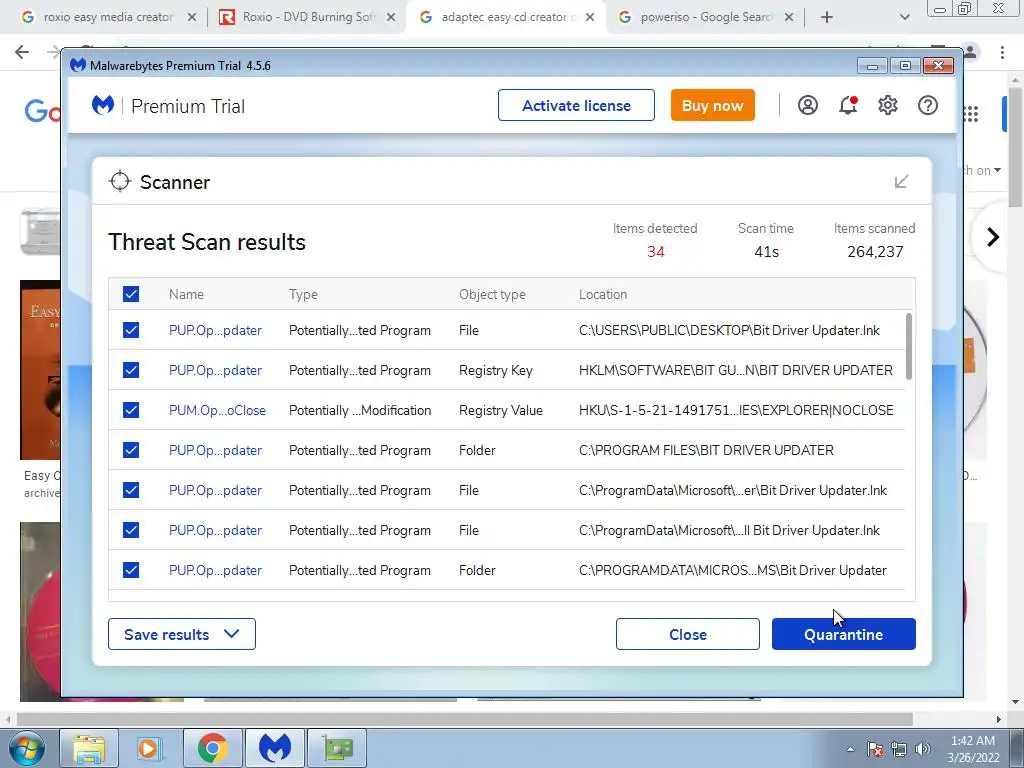
Task: Select the adaptec easy cd creator tab
Action: 505,17
